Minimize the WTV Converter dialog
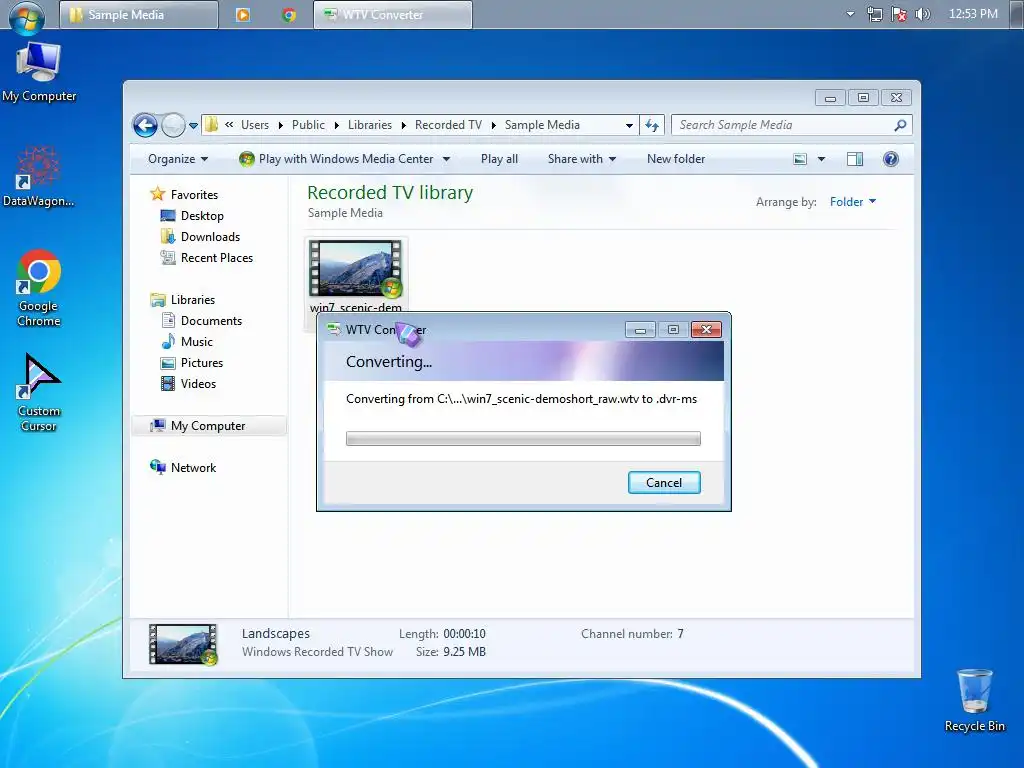The image size is (1024, 768). coord(640,329)
